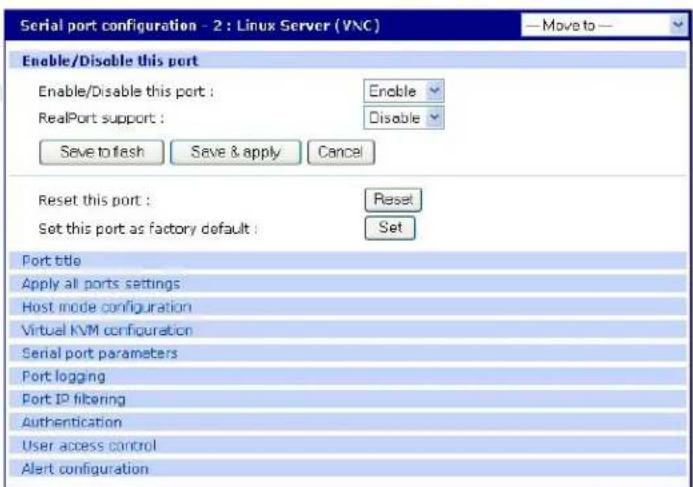This screenshot has width=693, height=487.
Task: Open the Move to dropdown
Action: click(604, 25)
